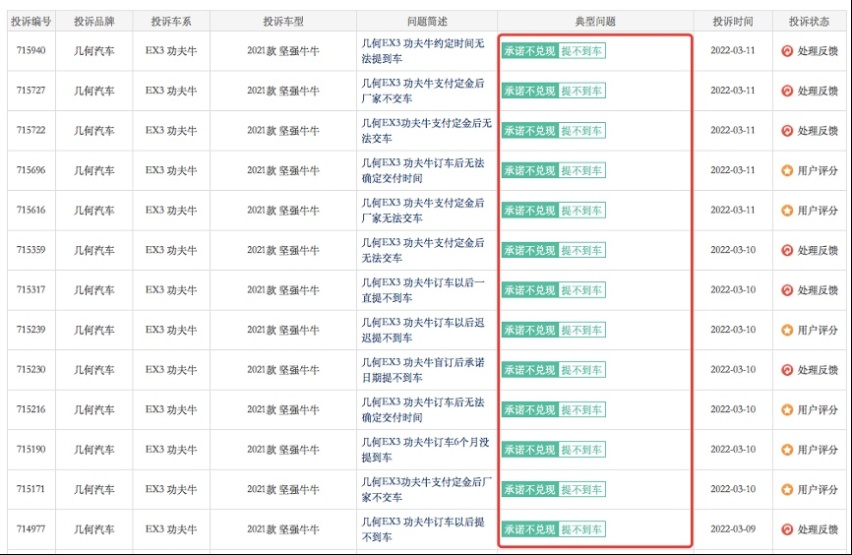Click the 用户评分 star icon for complaint 715696
Screen dimensions: 852x555
click(787, 170)
